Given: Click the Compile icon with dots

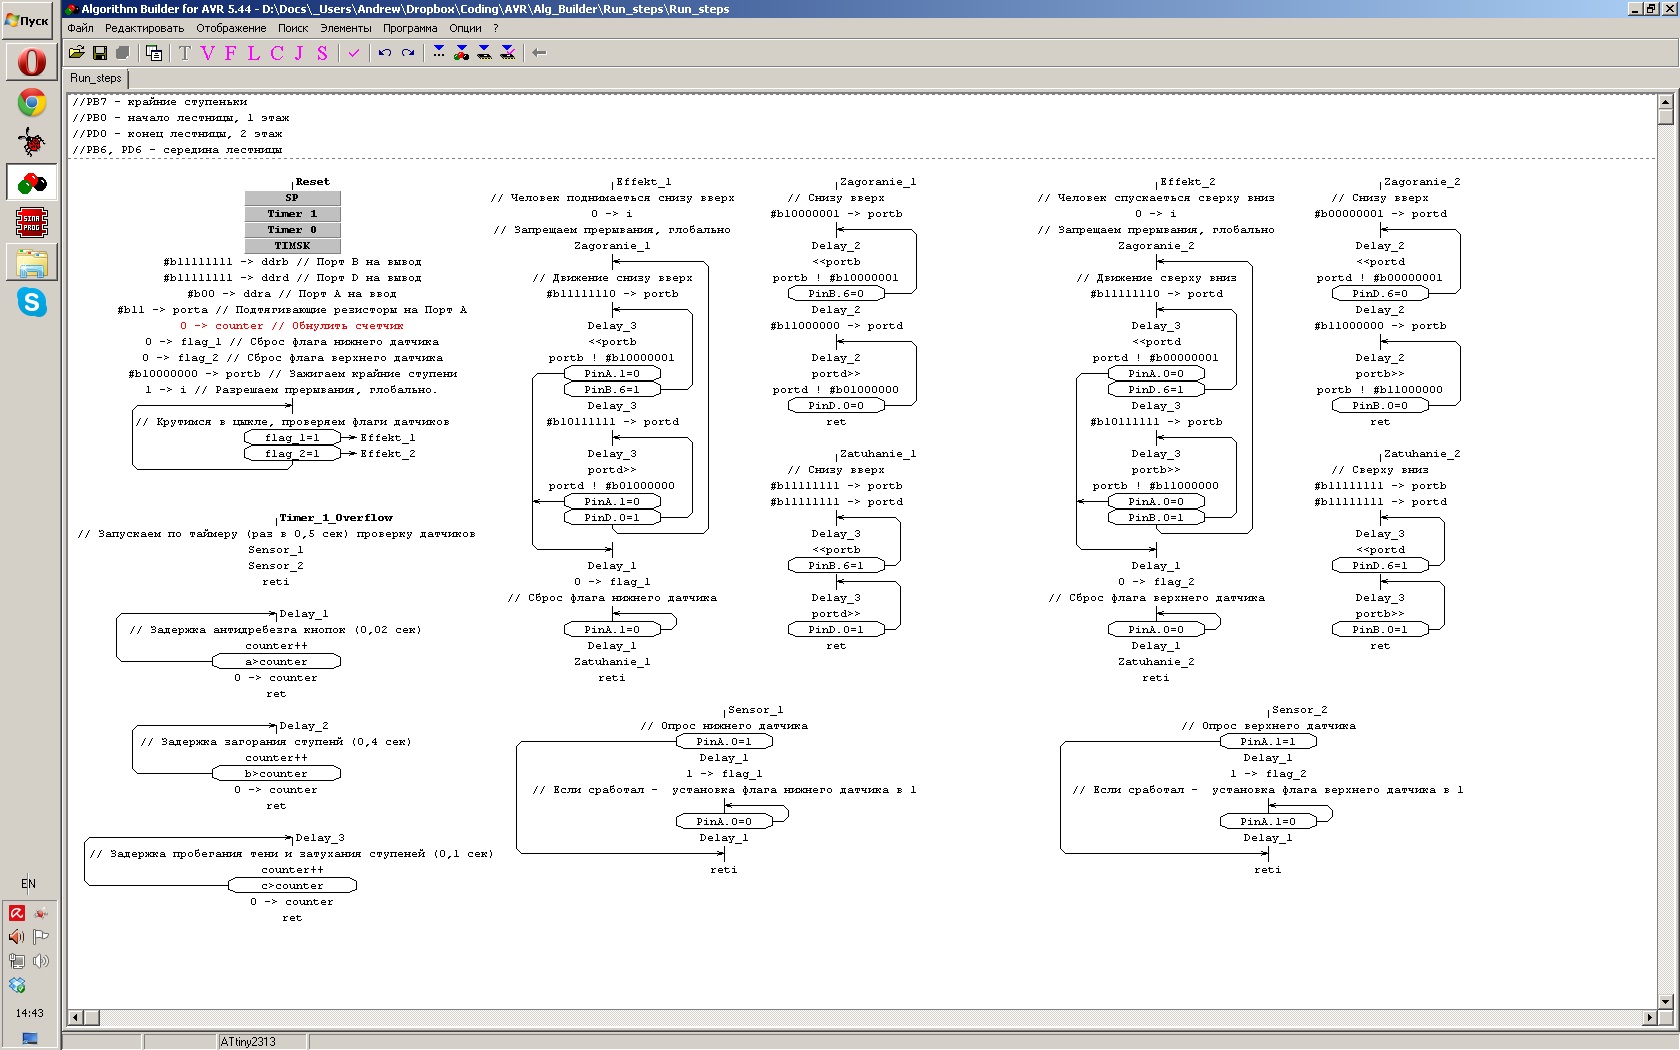Looking at the screenshot, I should (x=439, y=52).
